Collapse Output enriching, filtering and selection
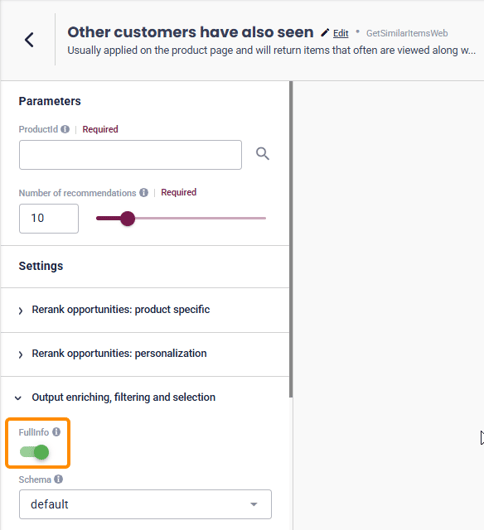The image size is (484, 530). (115, 398)
